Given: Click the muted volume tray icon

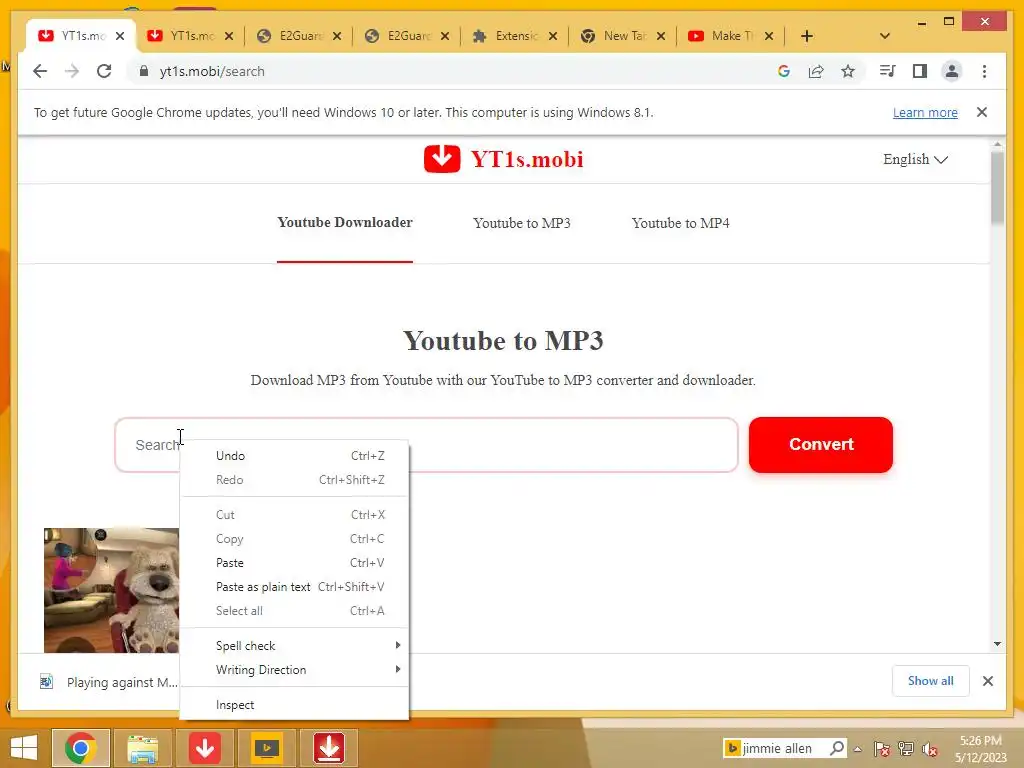Looking at the screenshot, I should coord(930,749).
